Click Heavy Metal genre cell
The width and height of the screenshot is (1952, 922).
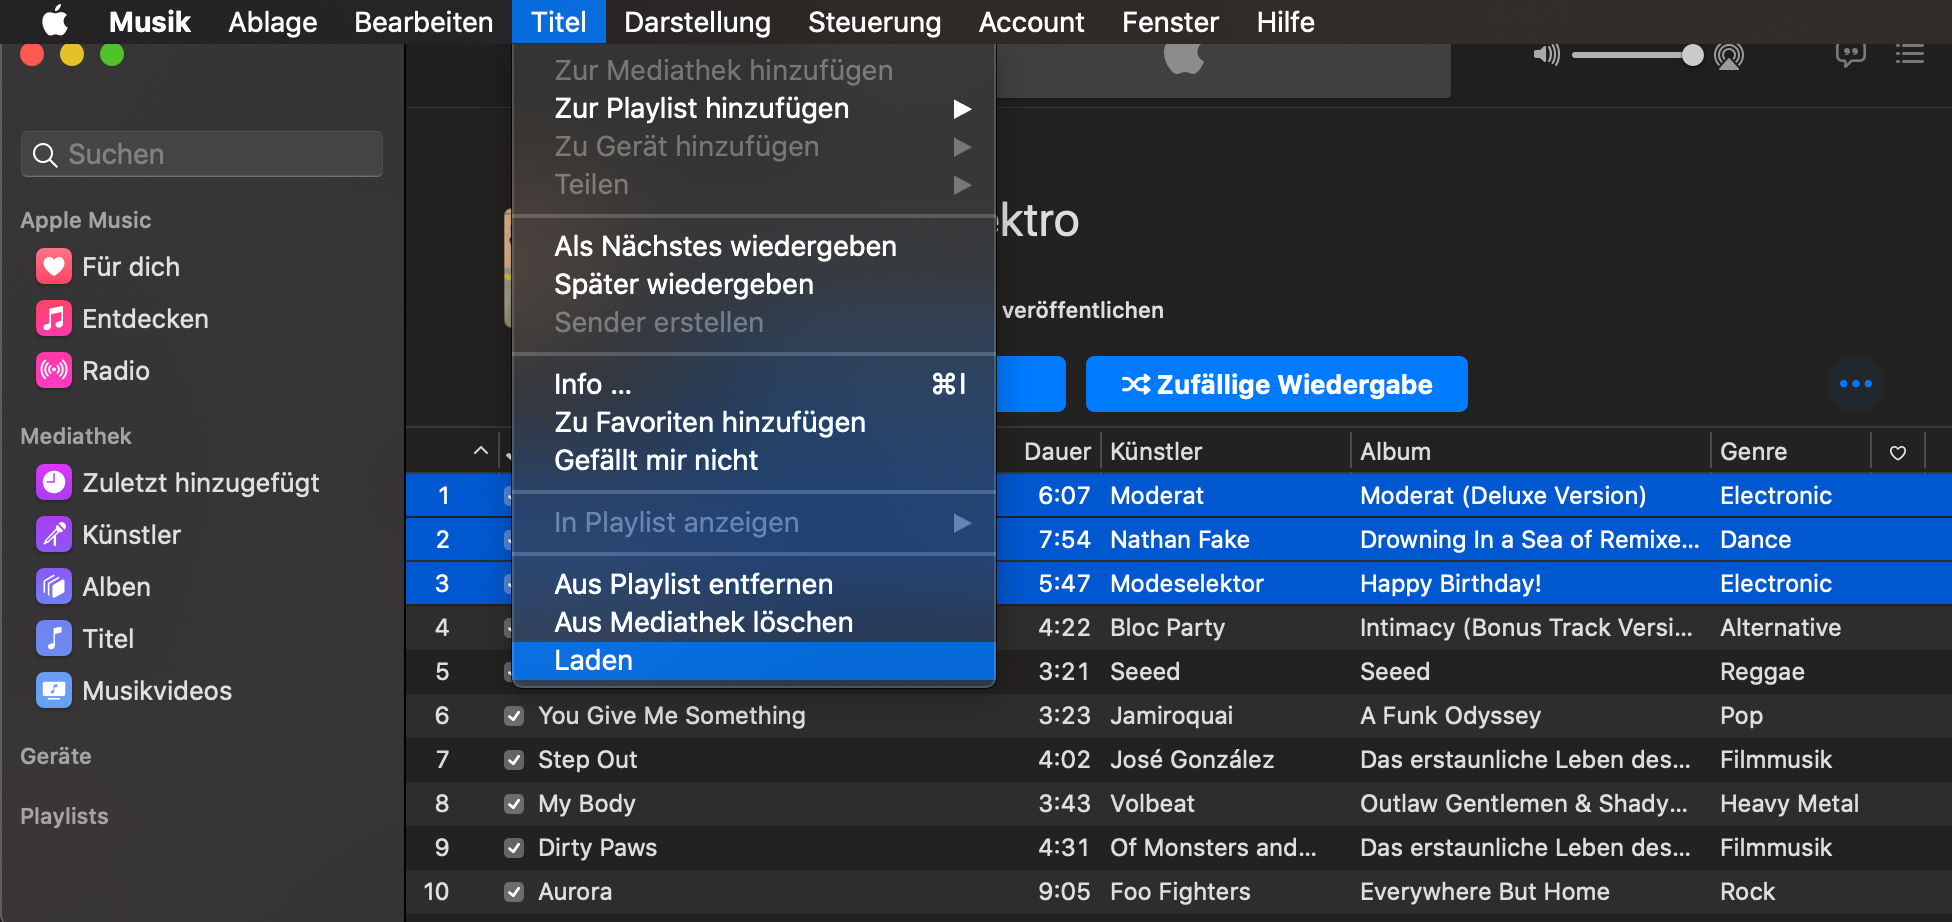tap(1789, 804)
